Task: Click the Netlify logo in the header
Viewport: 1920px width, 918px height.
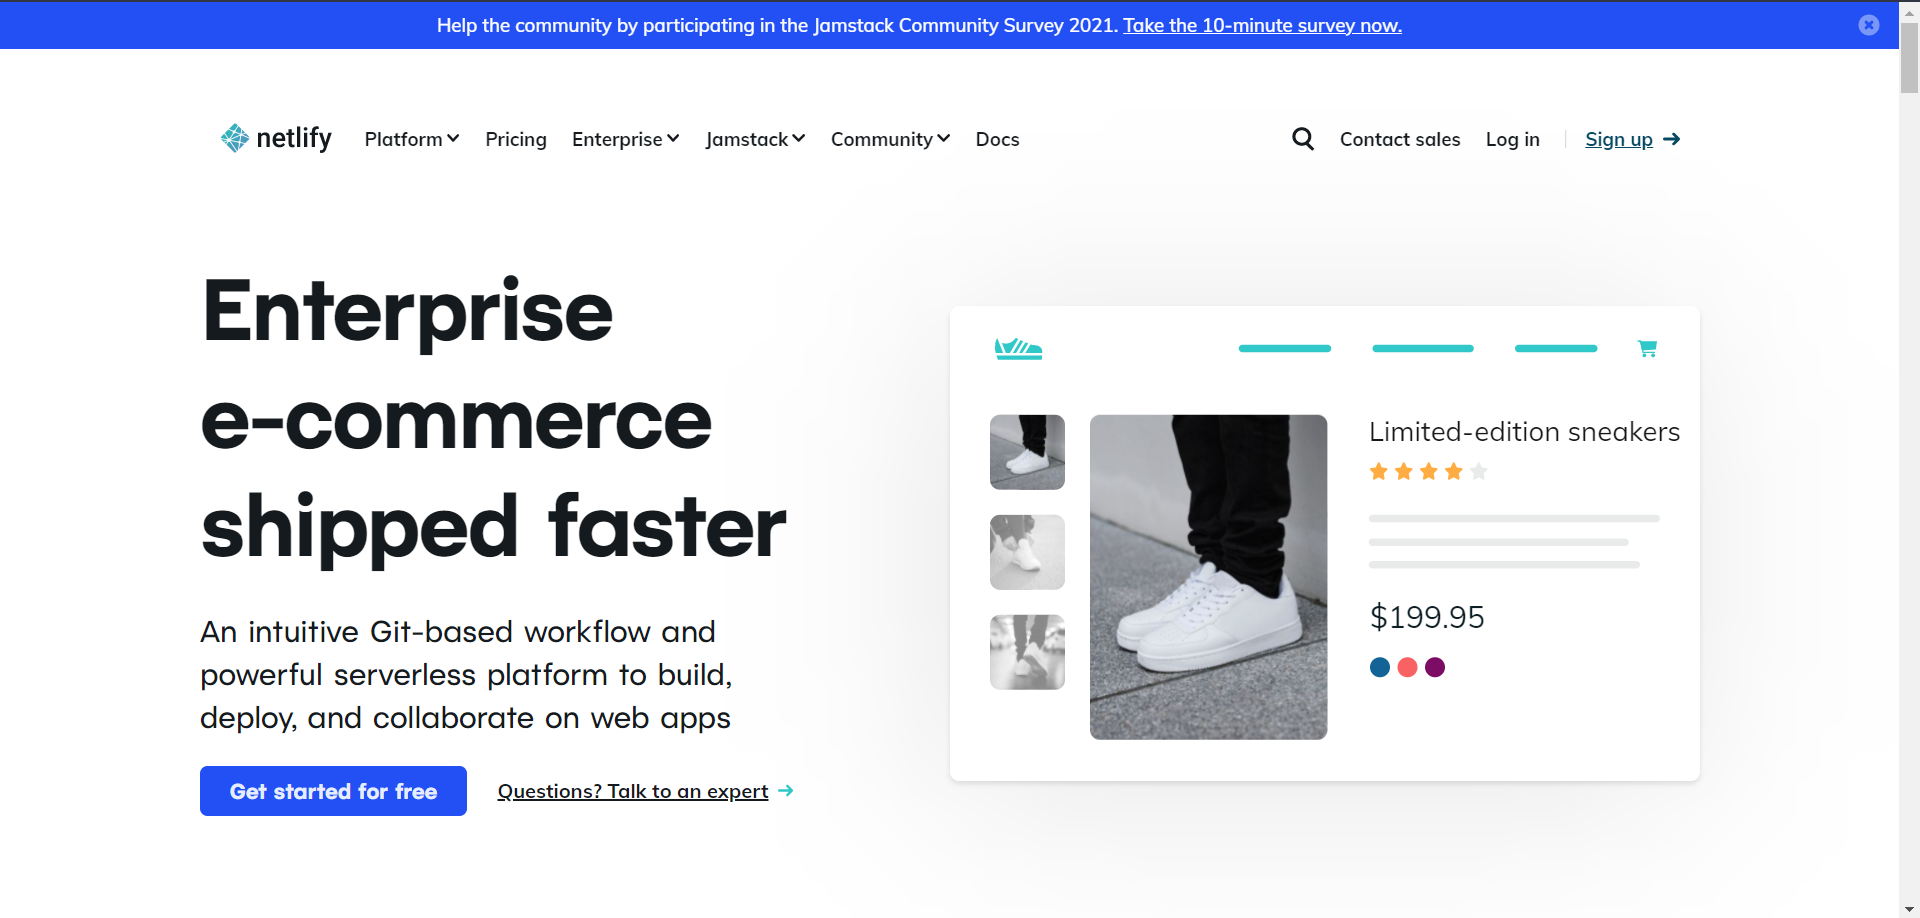Action: [x=276, y=138]
